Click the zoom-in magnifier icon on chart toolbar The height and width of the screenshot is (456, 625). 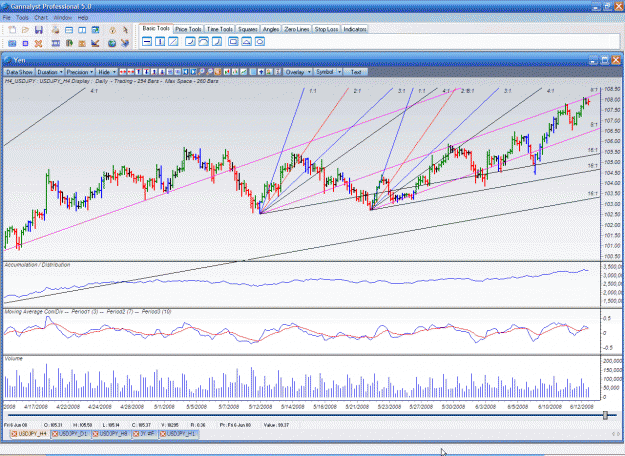click(x=202, y=72)
